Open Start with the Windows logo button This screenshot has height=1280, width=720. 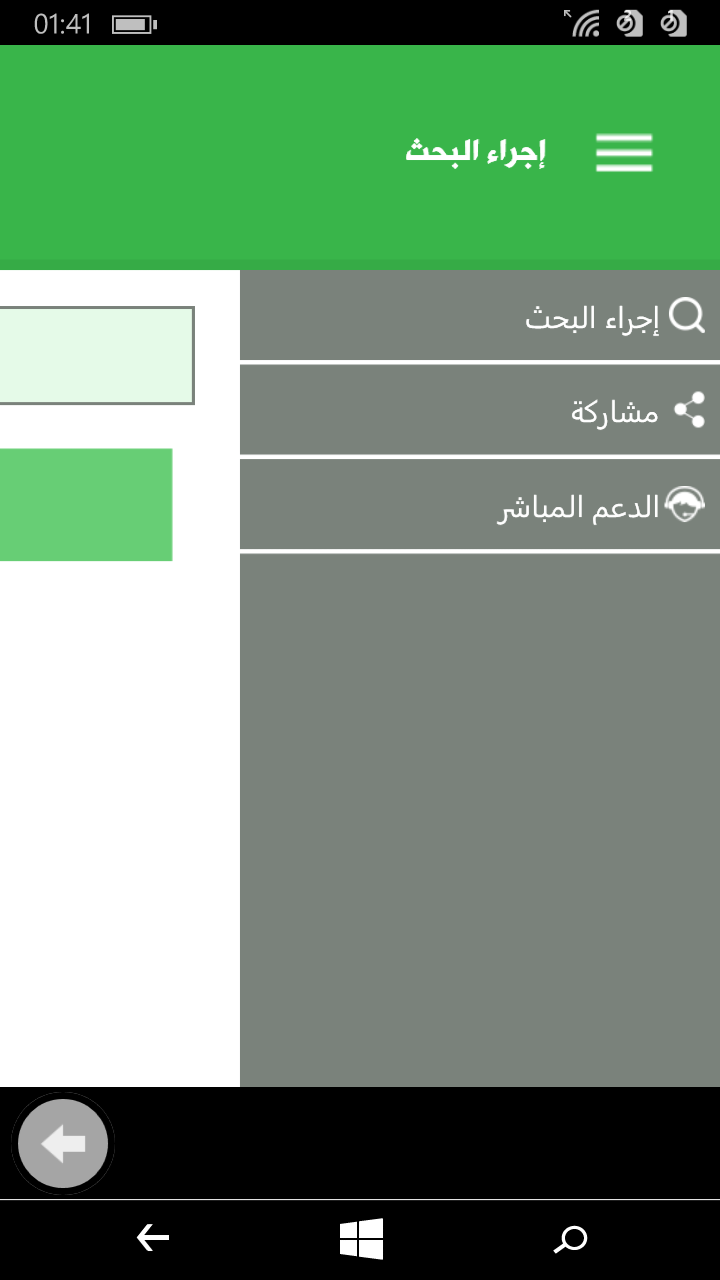(361, 1239)
